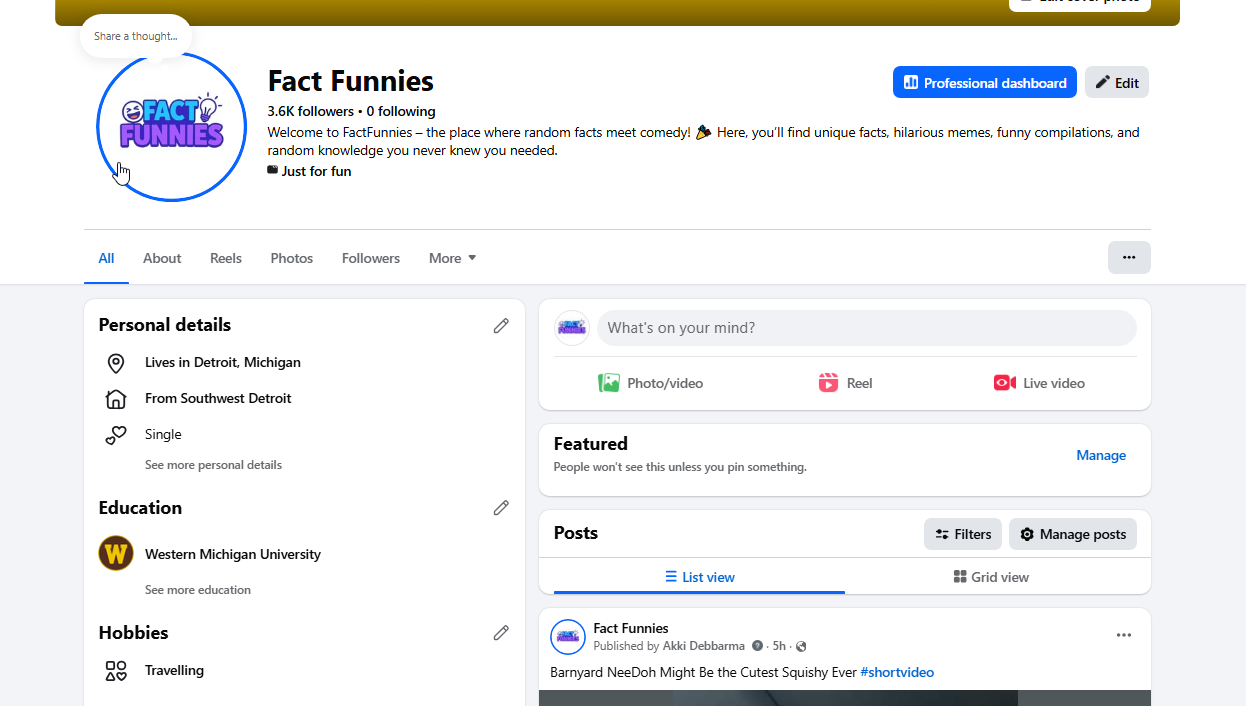Open 'See more personal details'

tap(213, 465)
